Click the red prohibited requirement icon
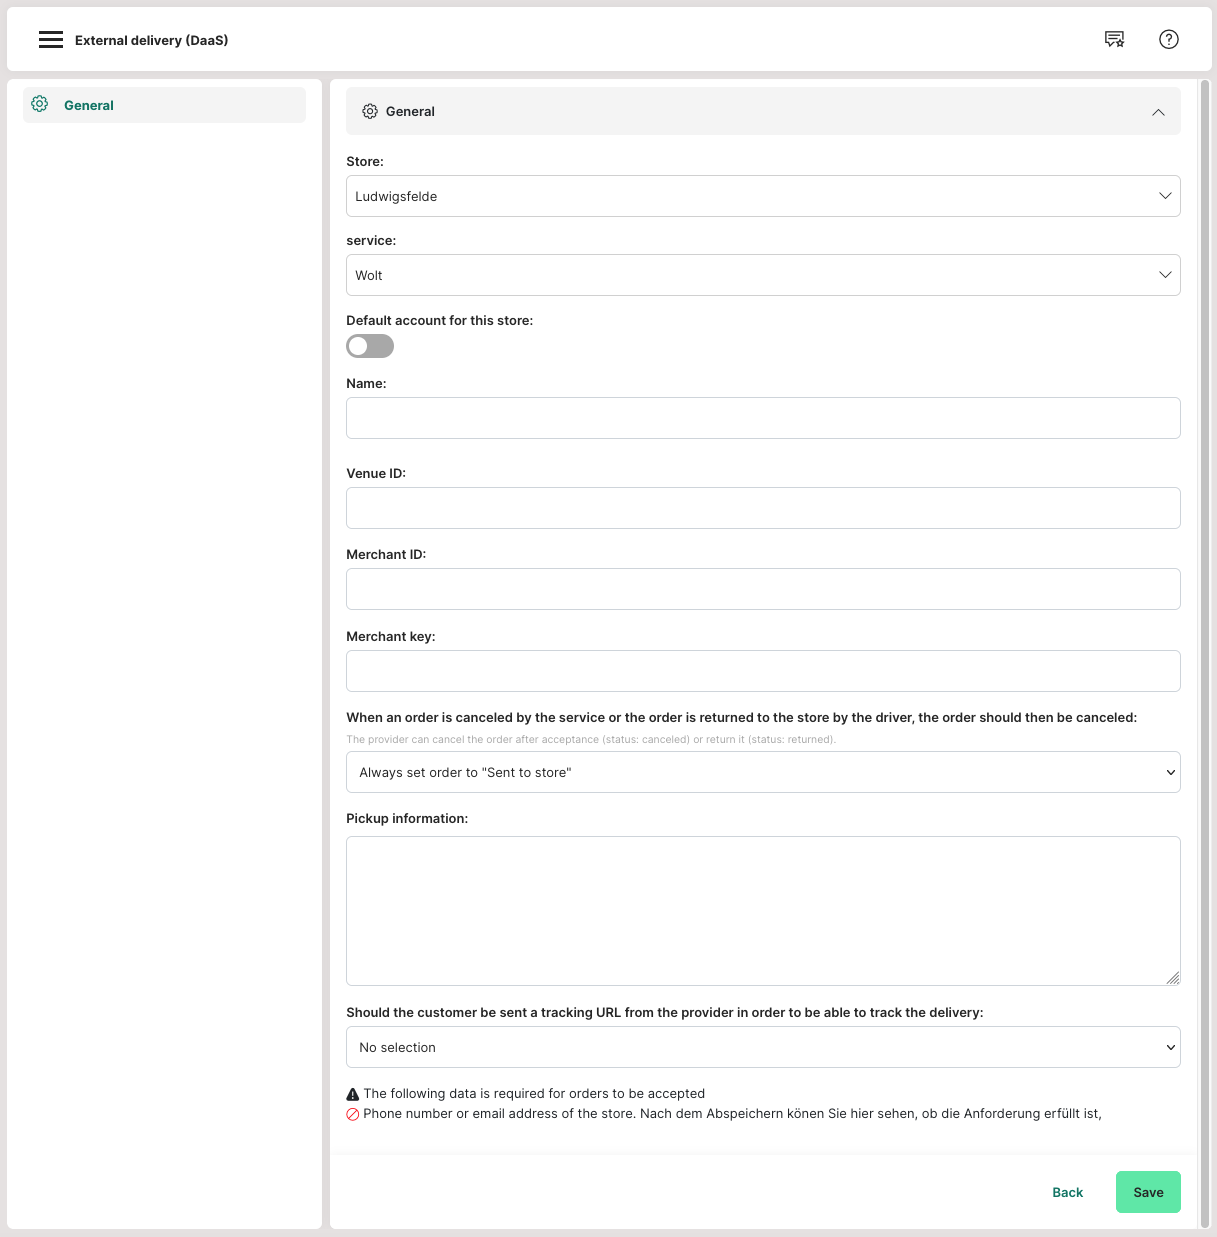This screenshot has height=1237, width=1217. (x=353, y=1114)
